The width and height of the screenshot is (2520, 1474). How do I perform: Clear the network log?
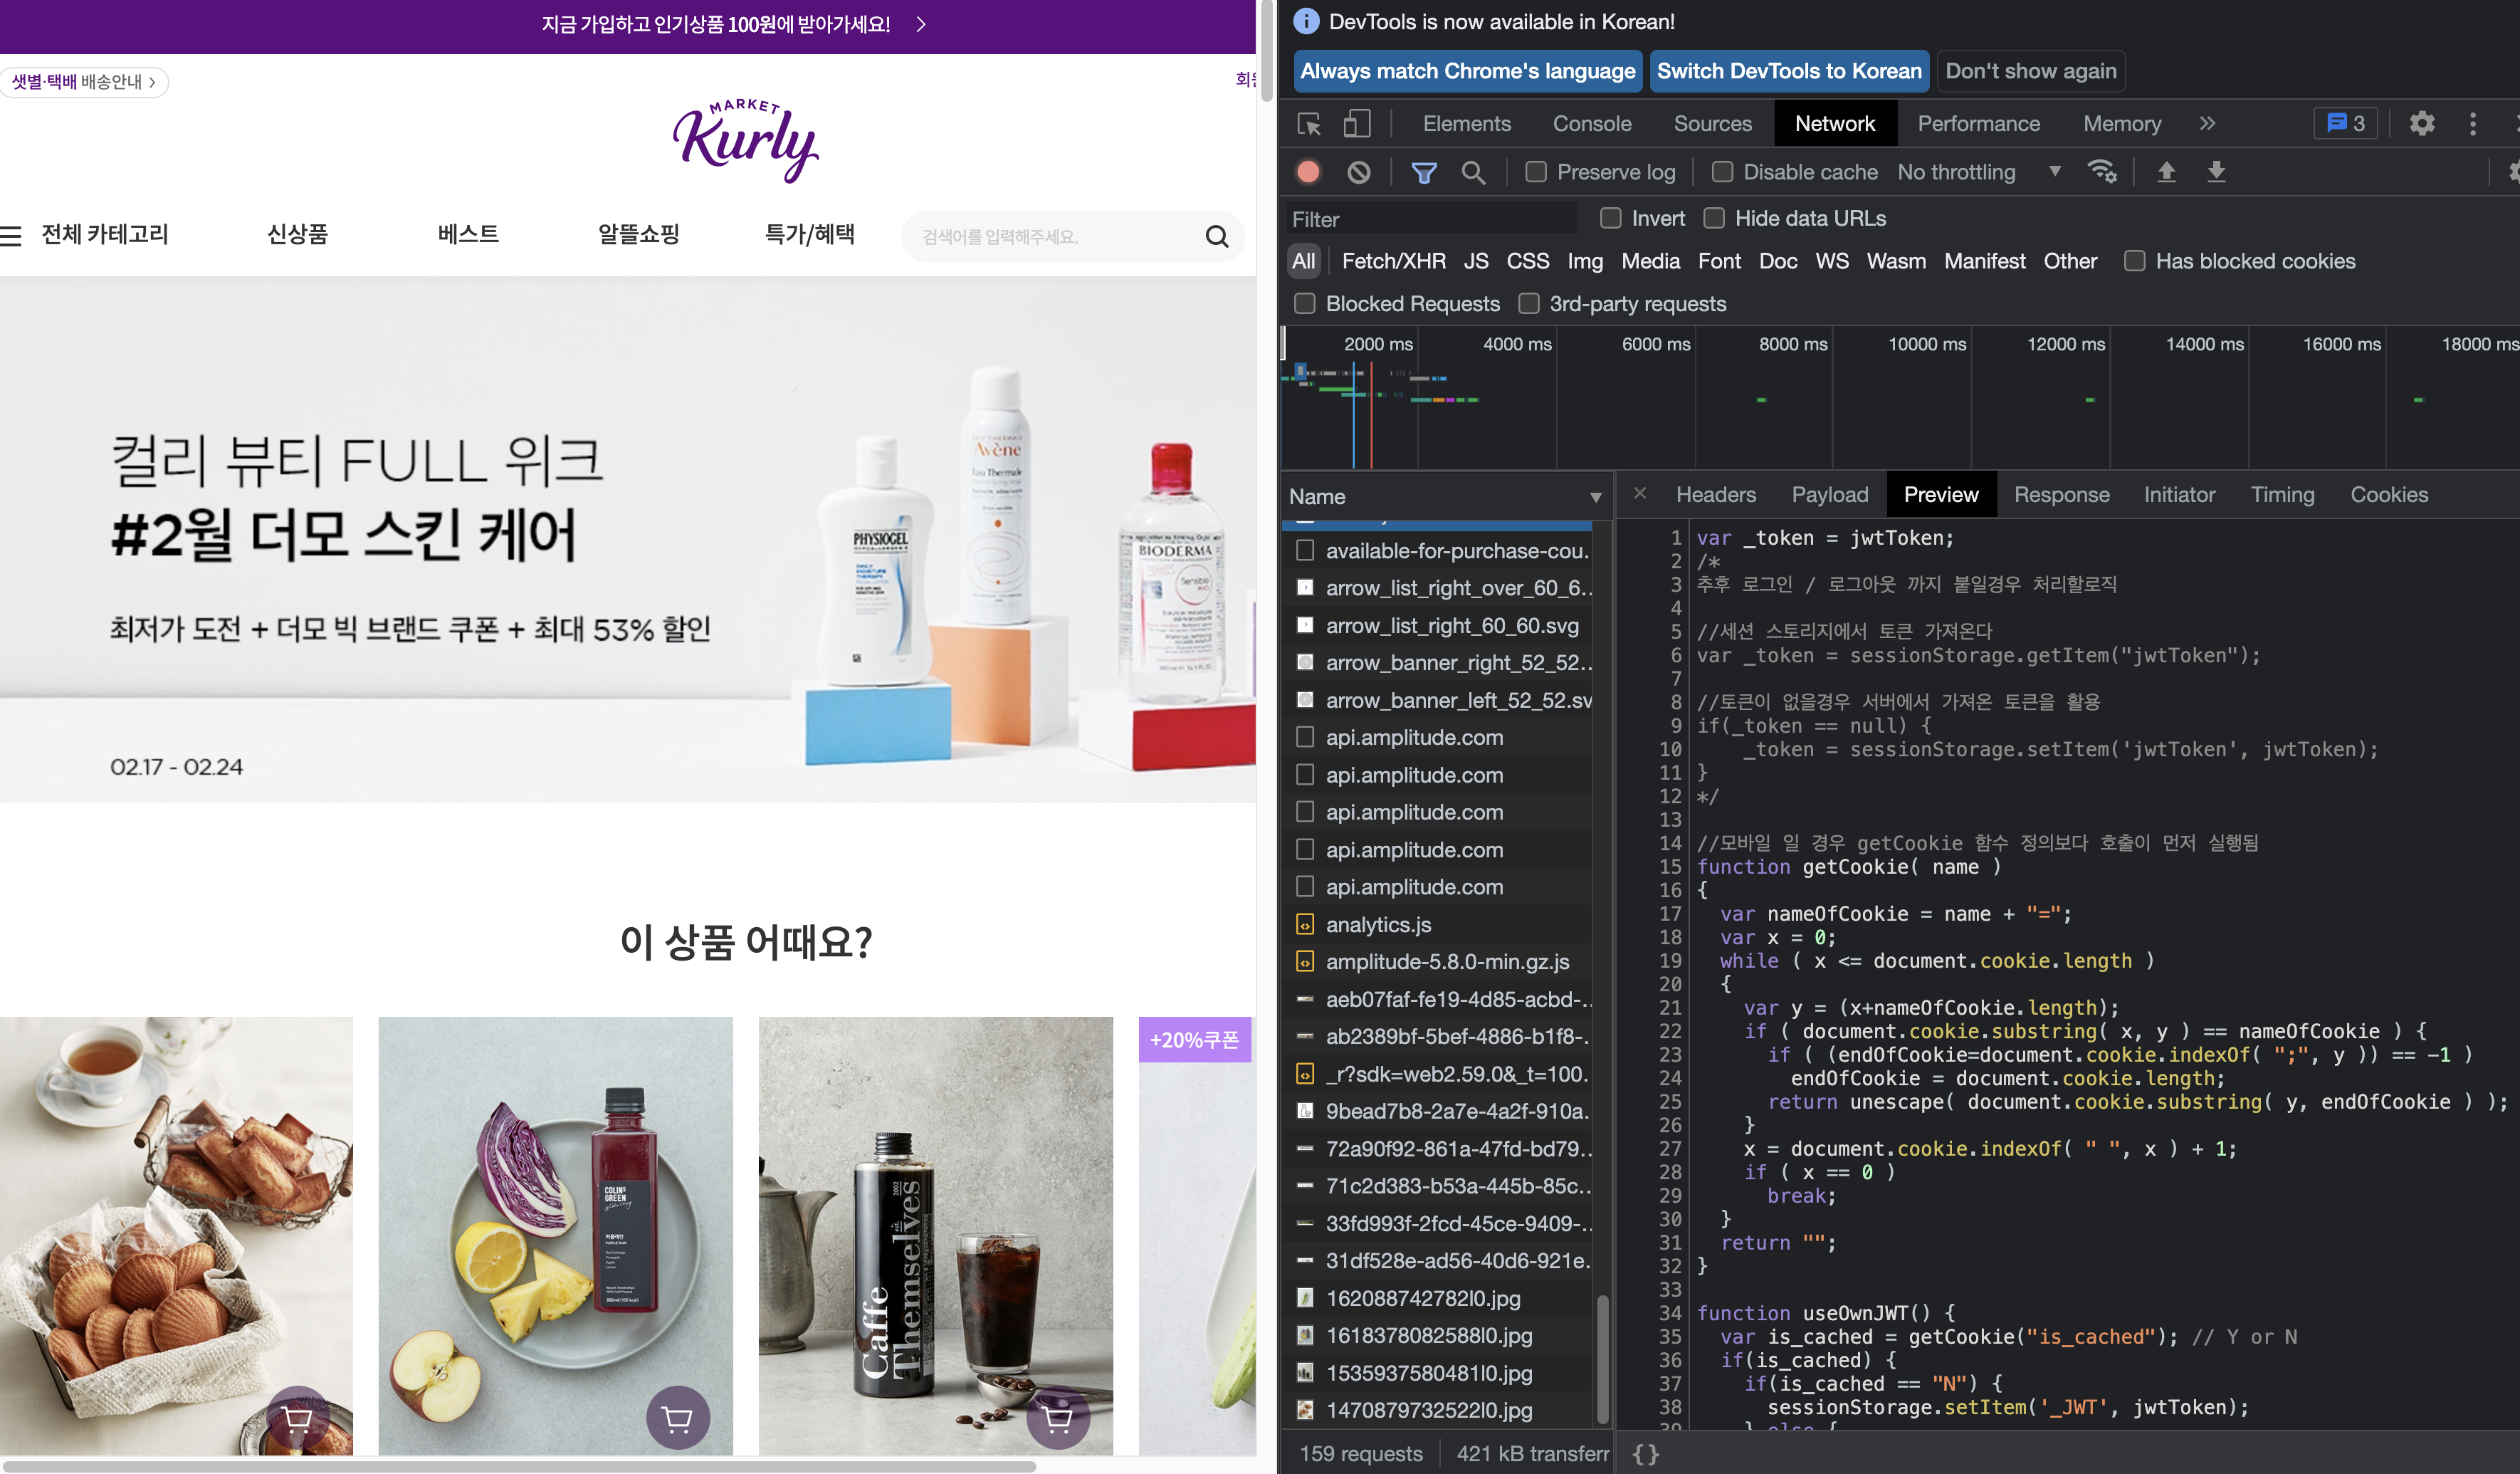coord(1358,172)
